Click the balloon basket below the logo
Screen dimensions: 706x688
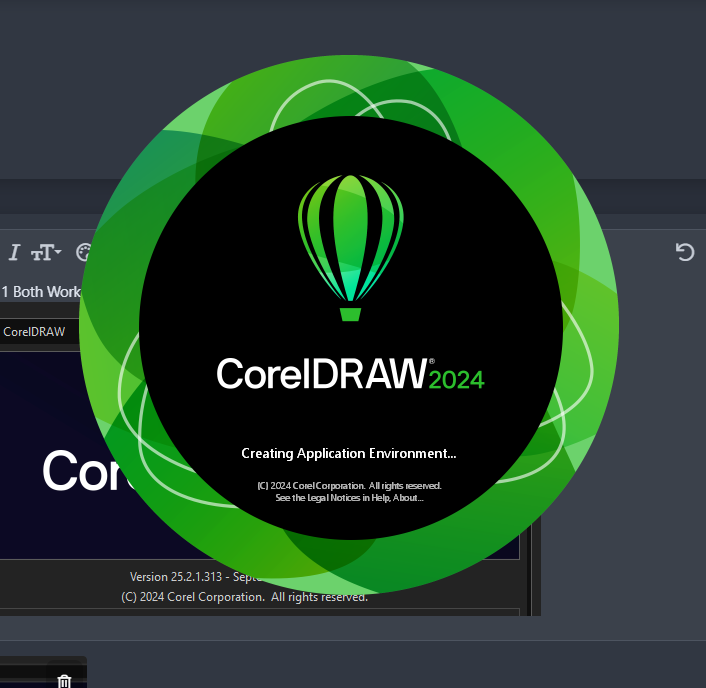[350, 314]
